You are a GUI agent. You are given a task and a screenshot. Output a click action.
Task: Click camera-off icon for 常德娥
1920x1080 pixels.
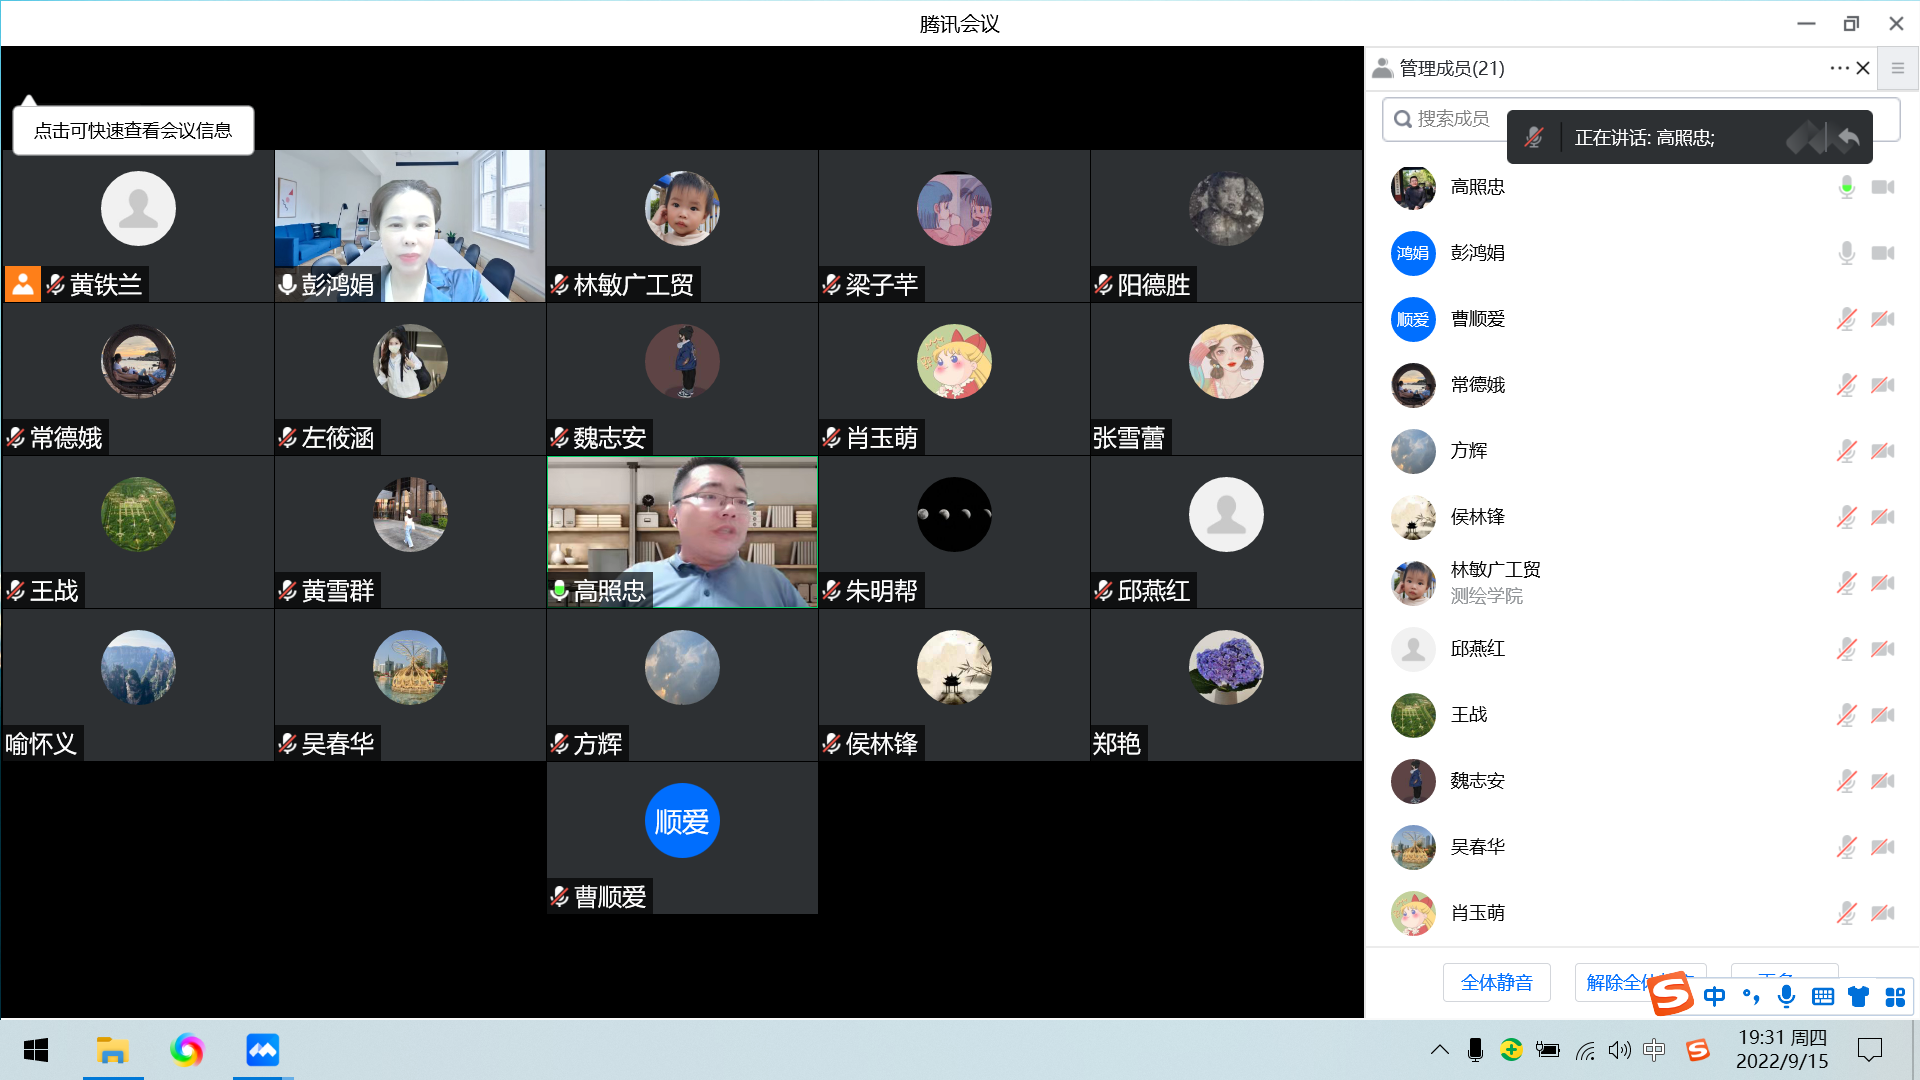pos(1883,385)
